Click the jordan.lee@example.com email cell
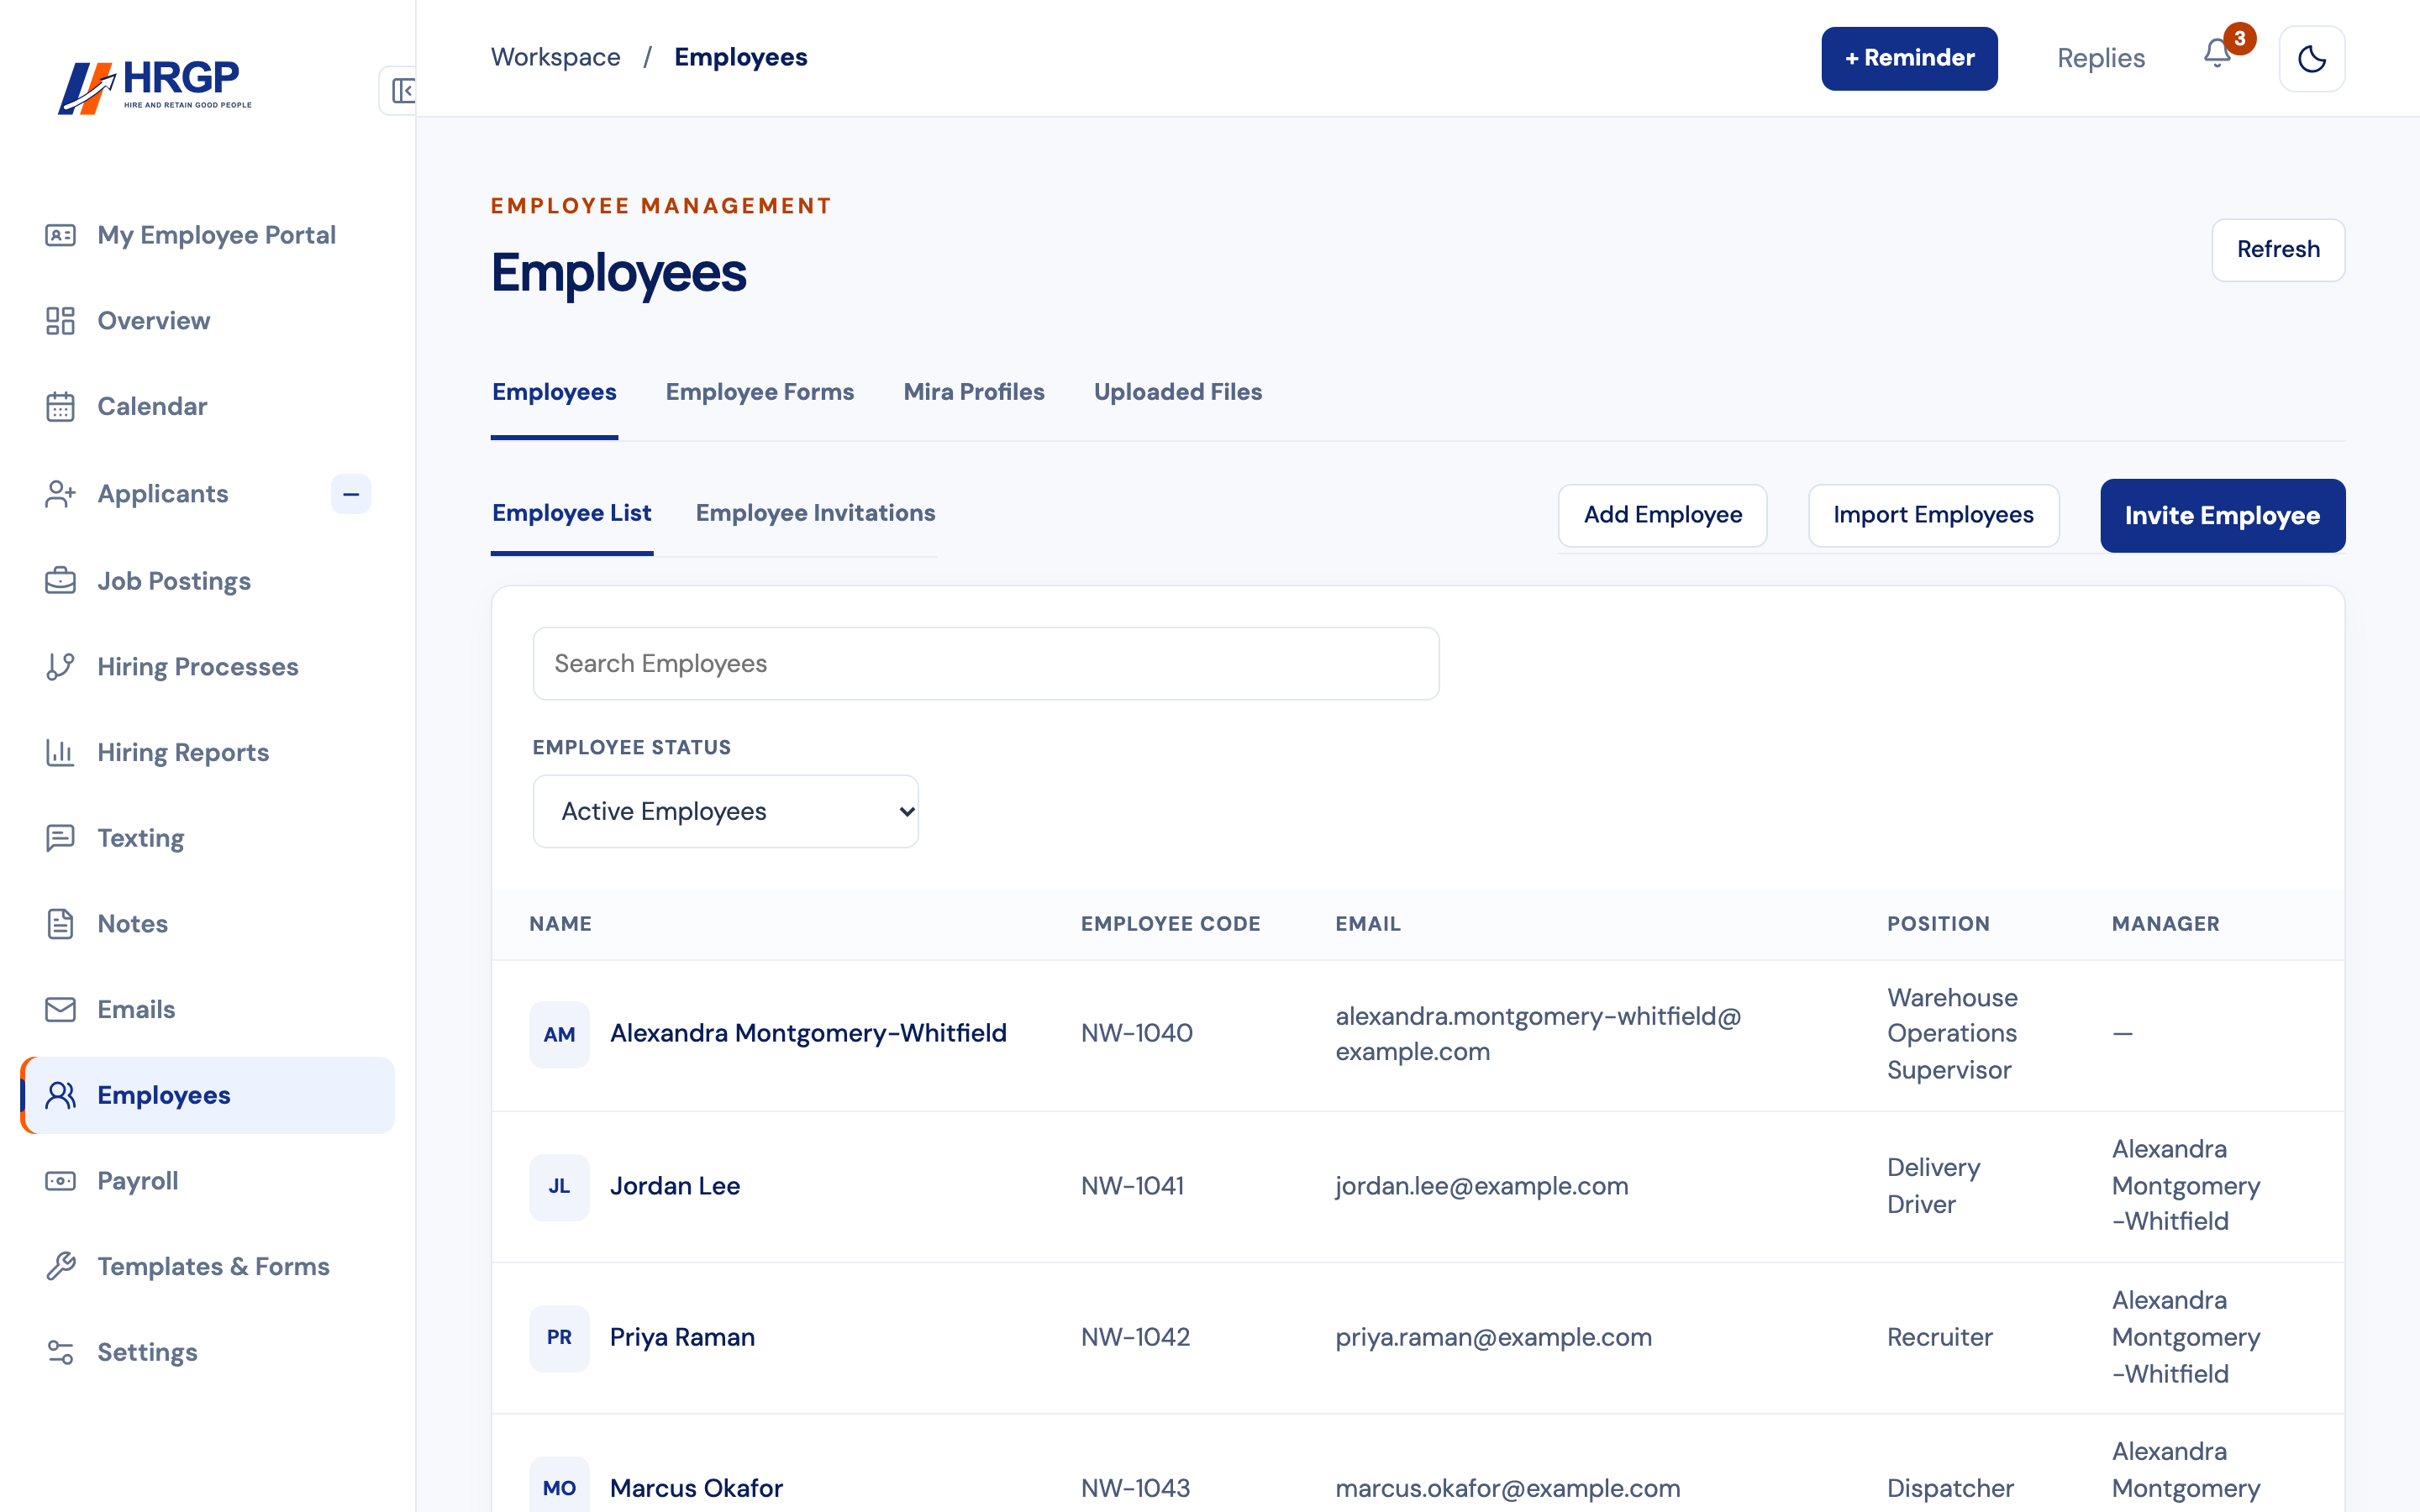This screenshot has height=1512, width=2420. pos(1481,1187)
